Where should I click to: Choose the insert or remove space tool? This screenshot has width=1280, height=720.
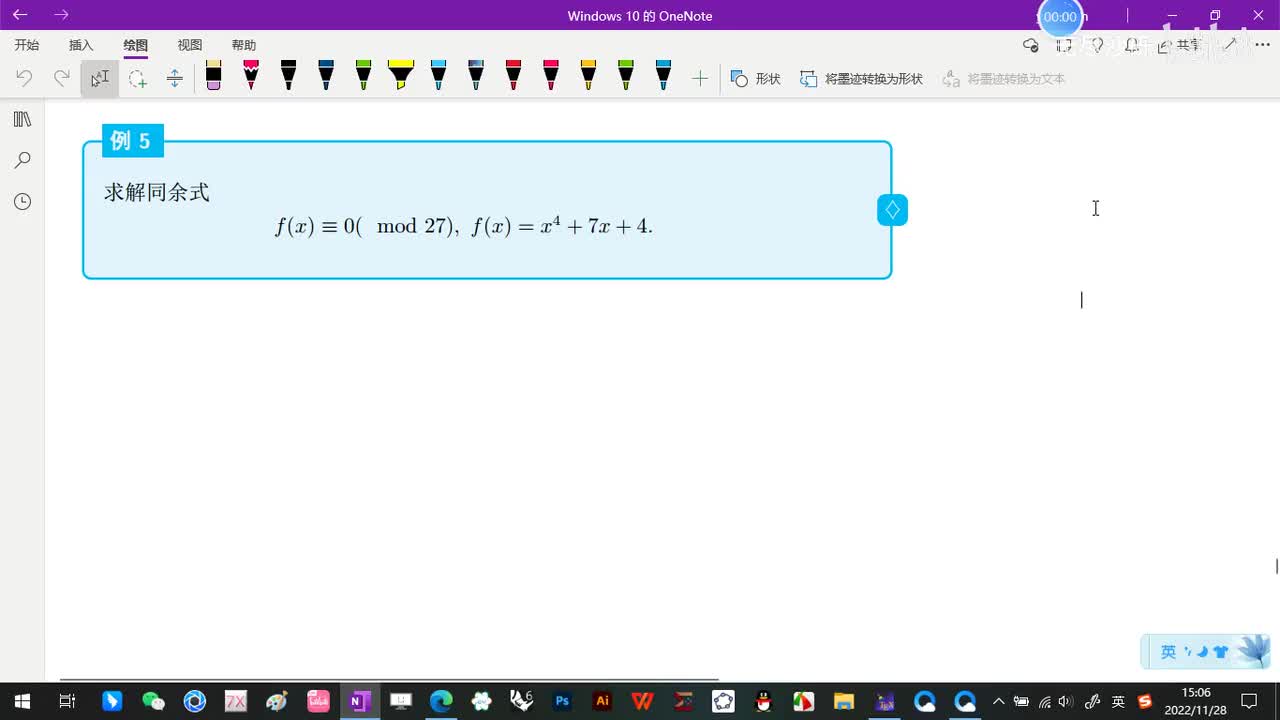(x=174, y=78)
